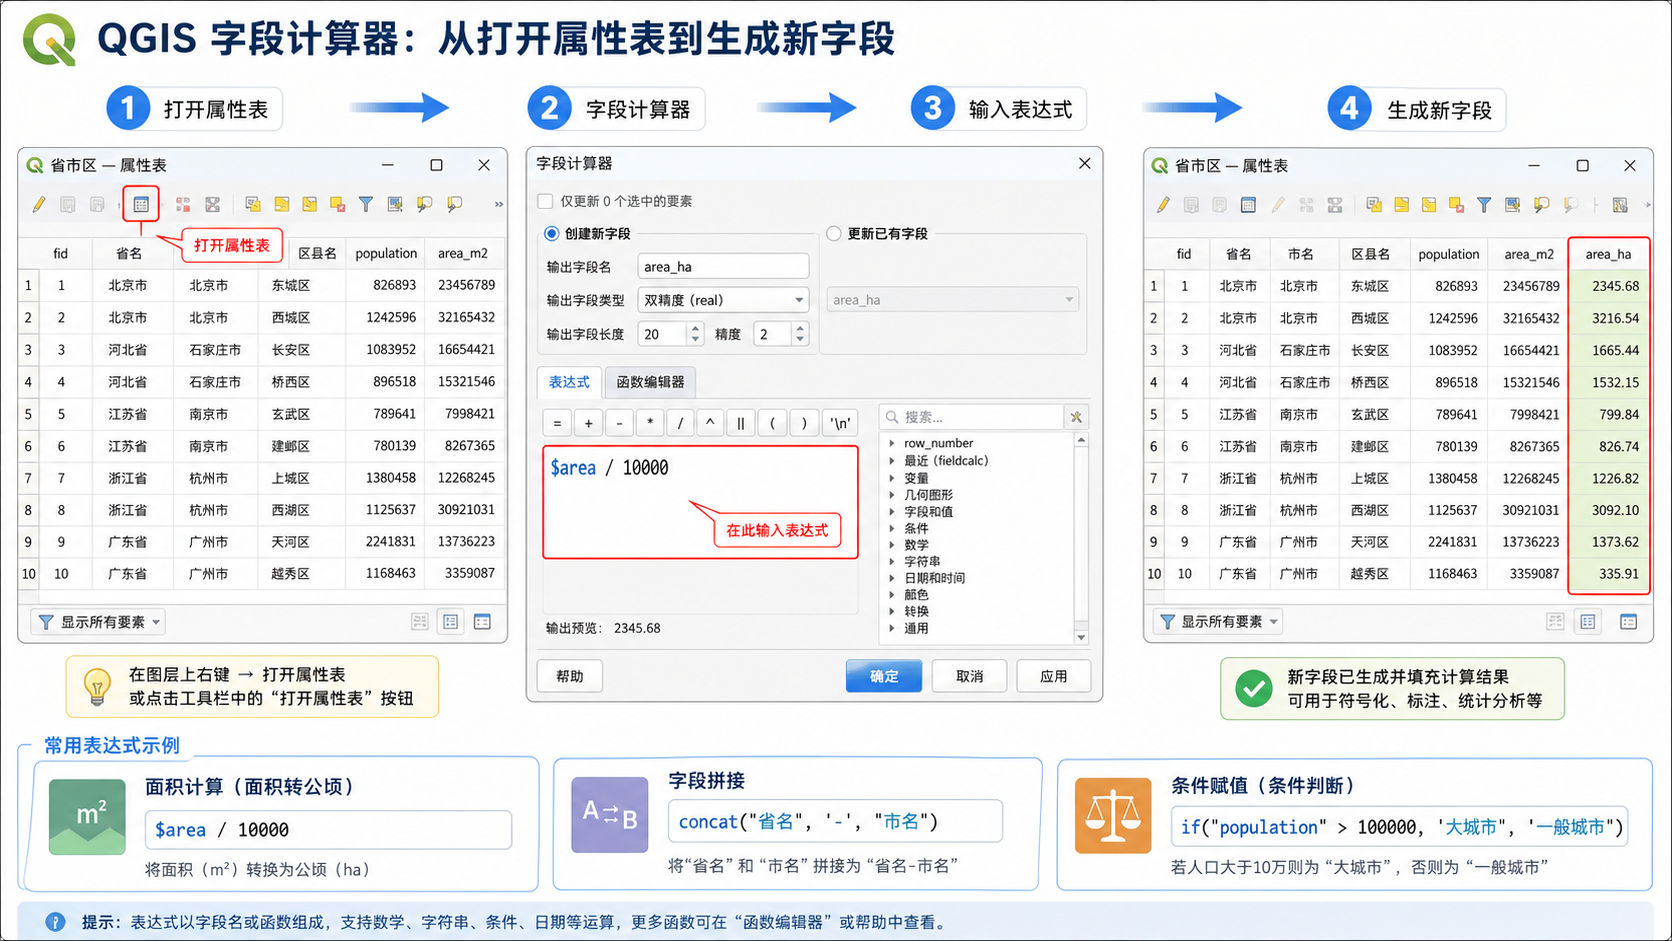Expand the 条件 function group
Screen dimensions: 1672x941
[x=892, y=528]
